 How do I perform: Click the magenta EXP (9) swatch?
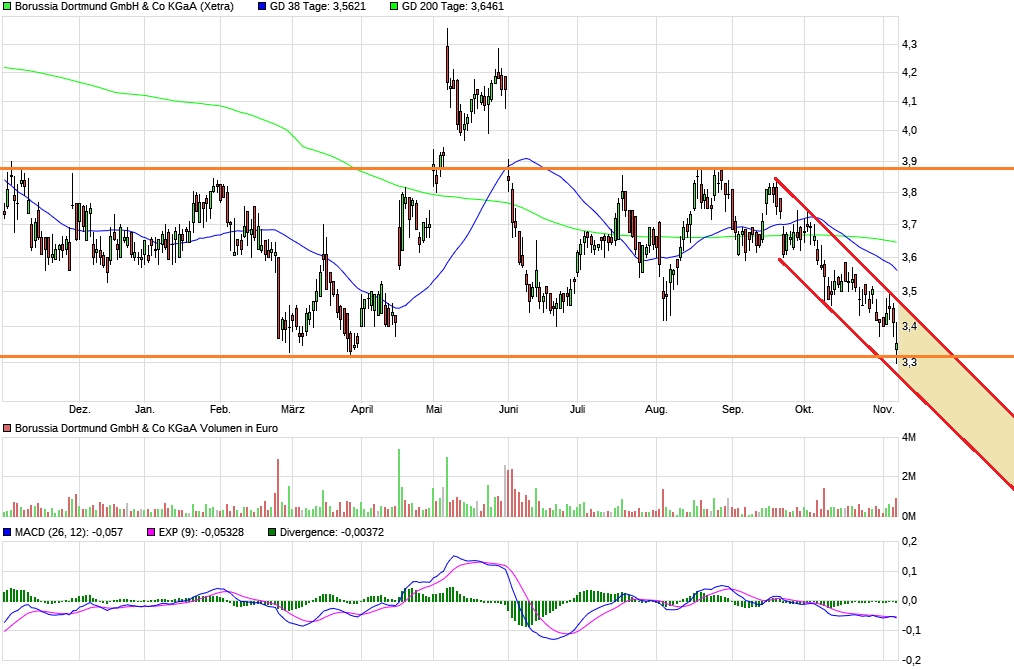151,532
